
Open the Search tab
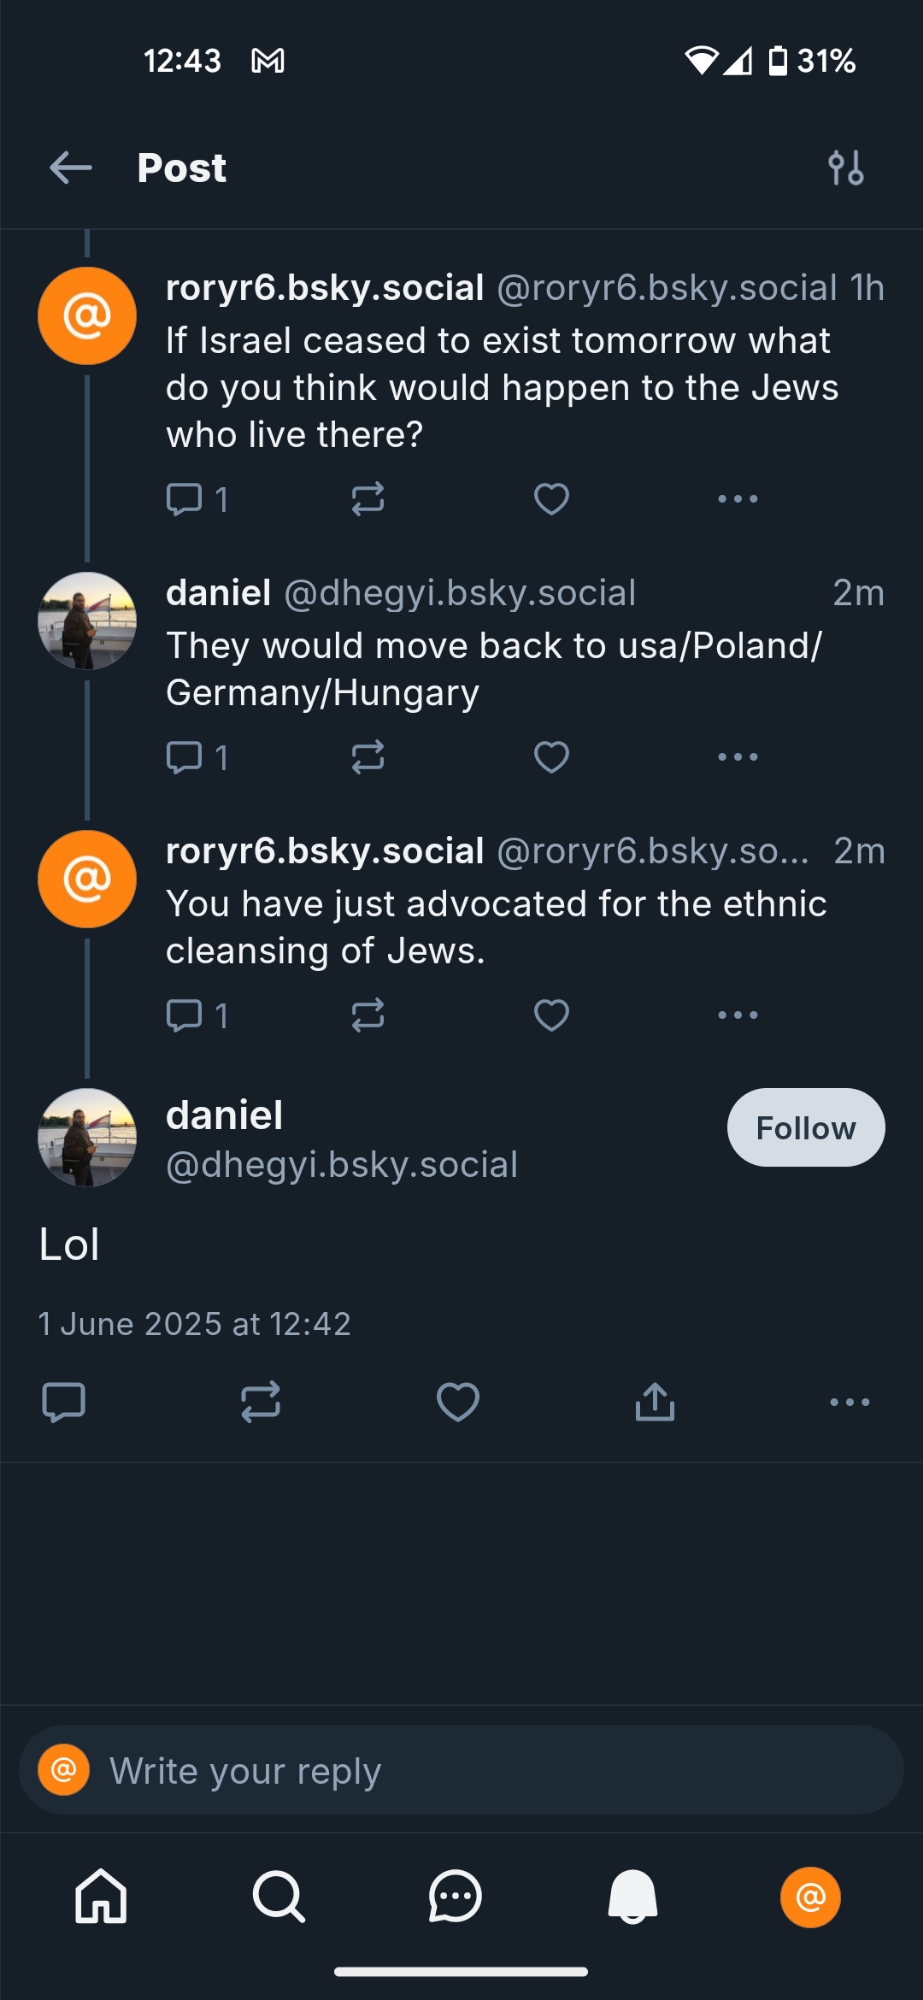point(278,1896)
